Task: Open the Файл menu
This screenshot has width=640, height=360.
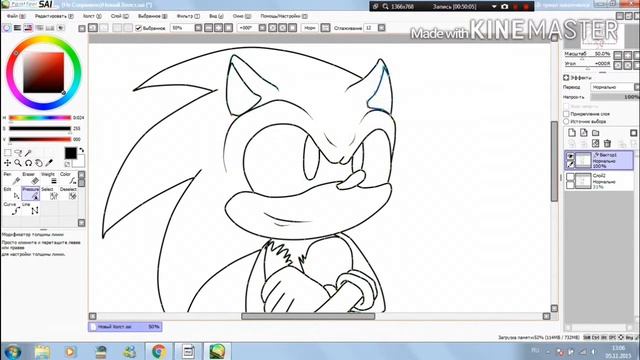Action: coord(16,16)
